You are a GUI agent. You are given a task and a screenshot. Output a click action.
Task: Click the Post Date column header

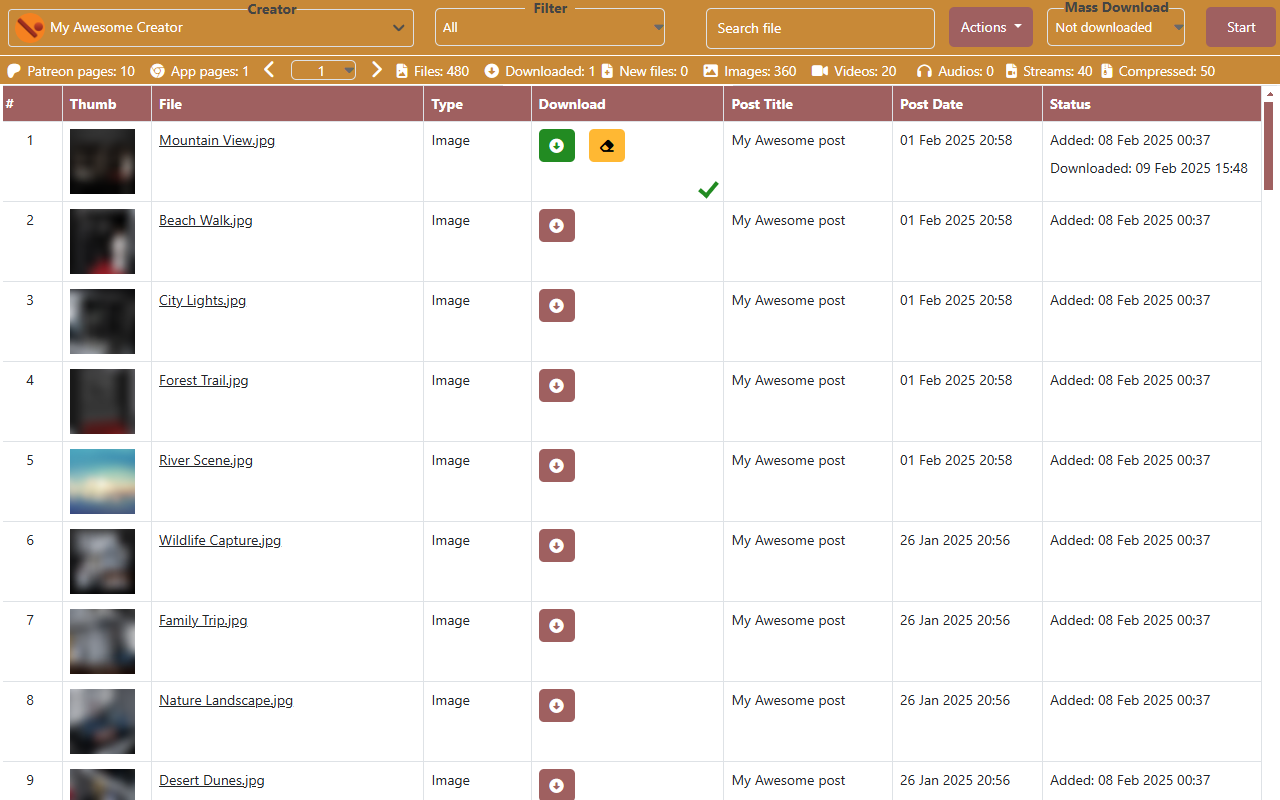click(x=931, y=104)
